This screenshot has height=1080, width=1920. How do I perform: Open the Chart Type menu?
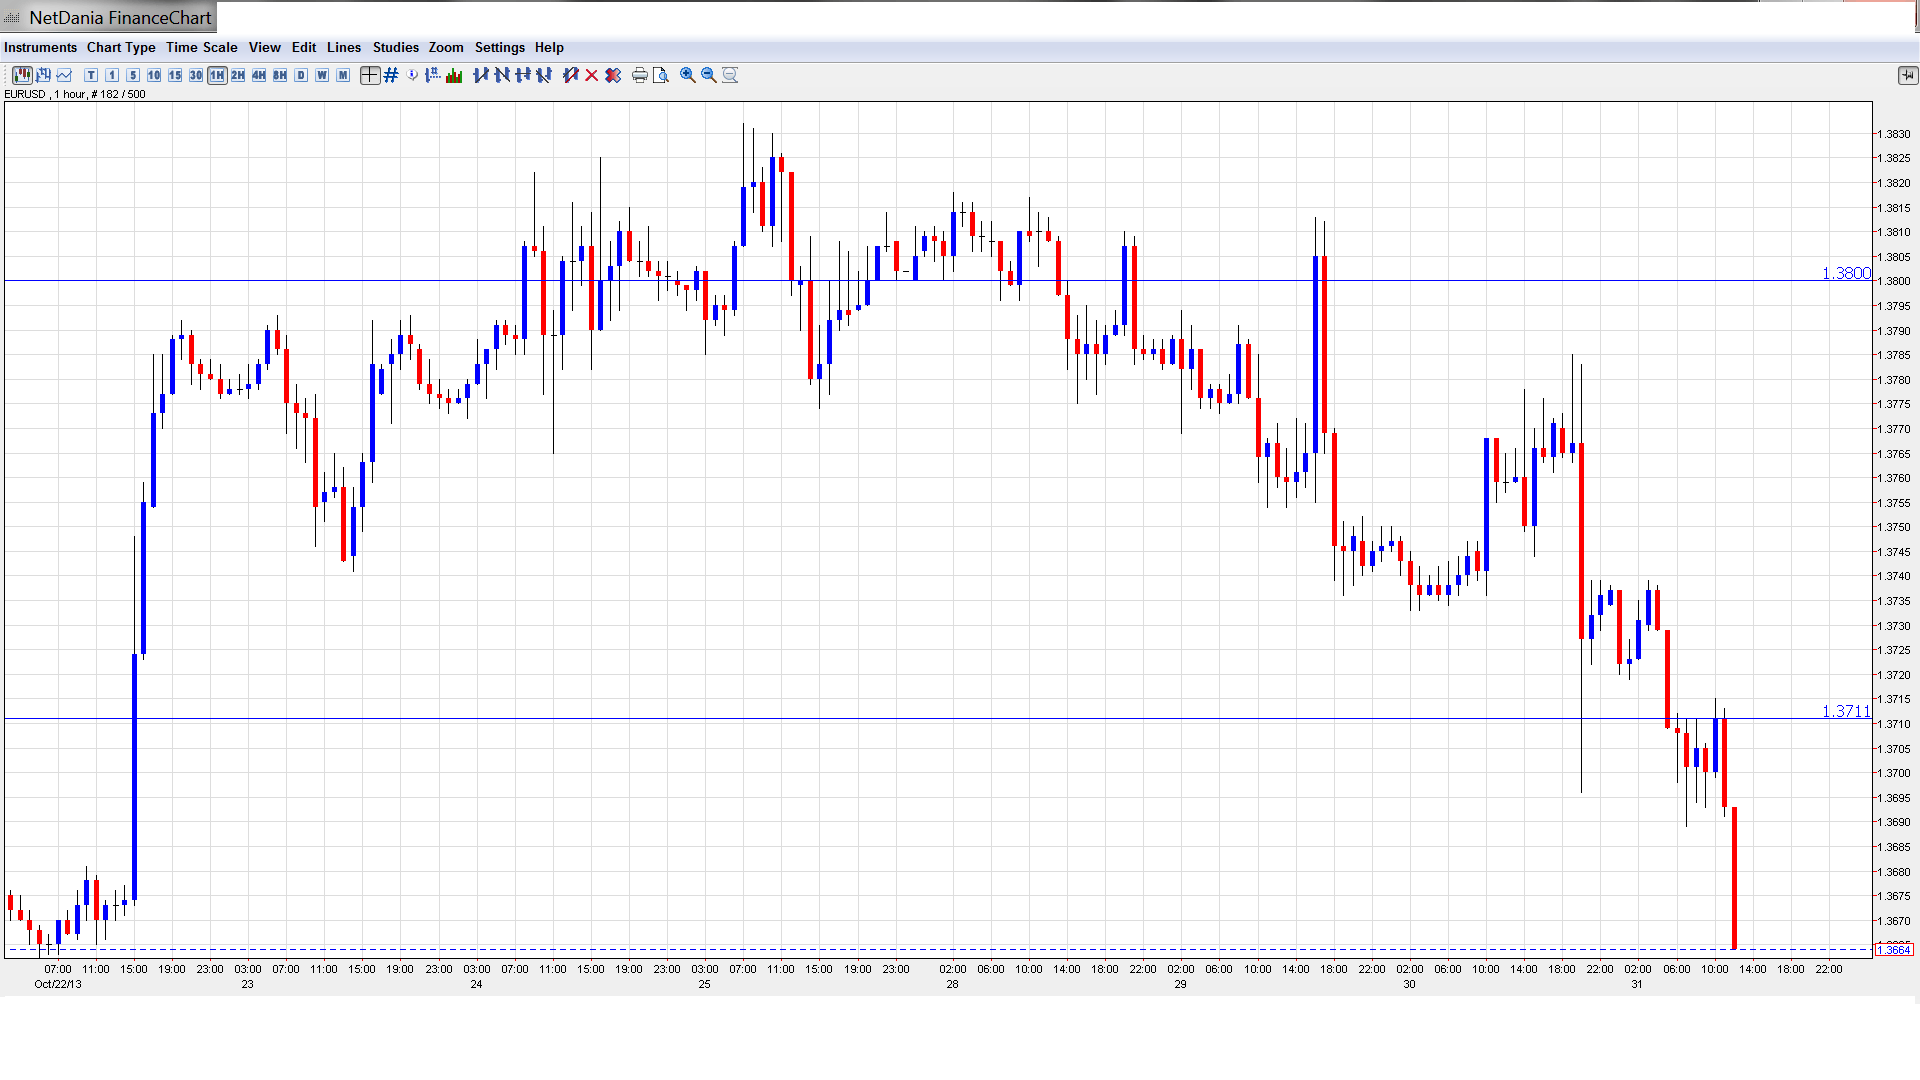pos(121,47)
